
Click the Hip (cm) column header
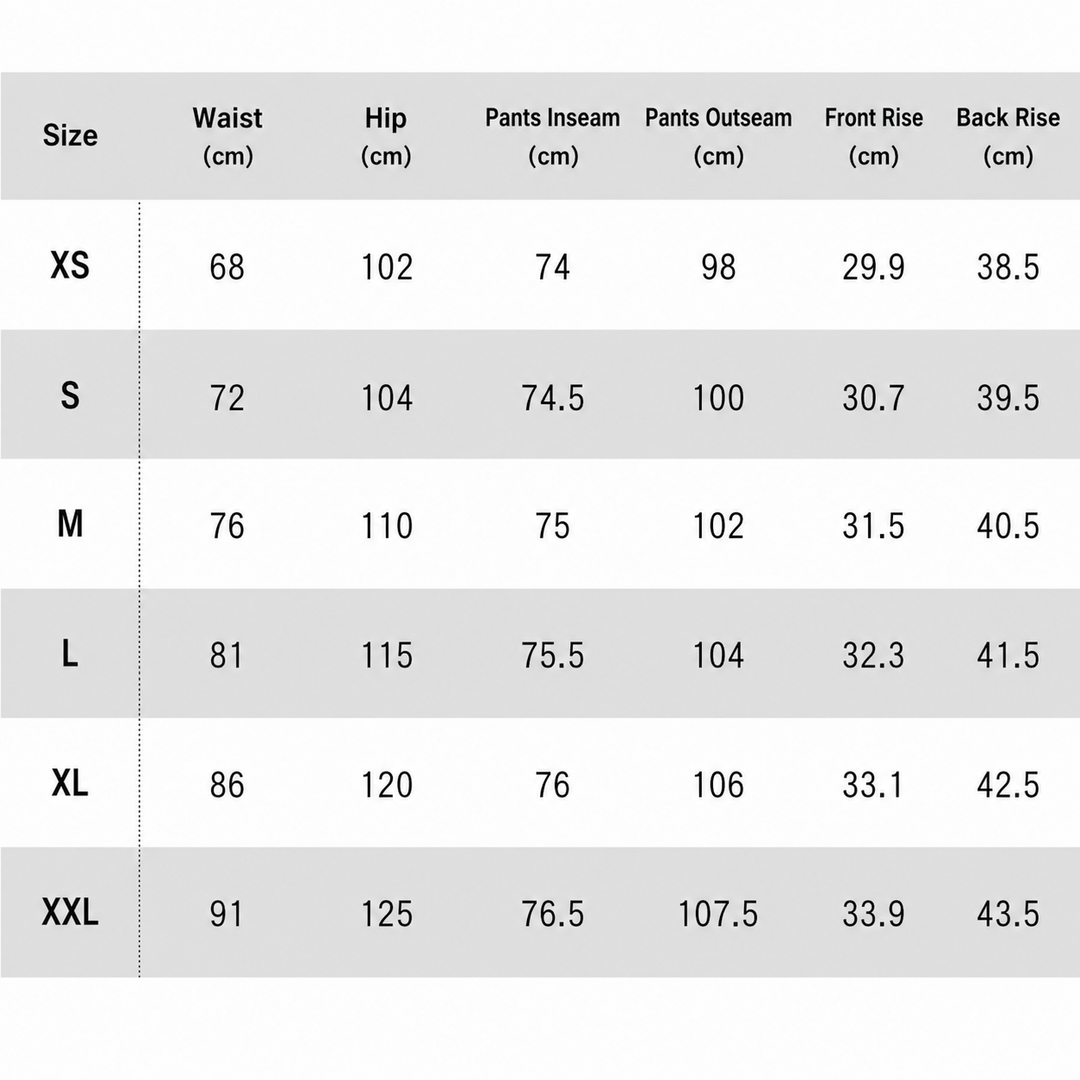click(x=386, y=136)
